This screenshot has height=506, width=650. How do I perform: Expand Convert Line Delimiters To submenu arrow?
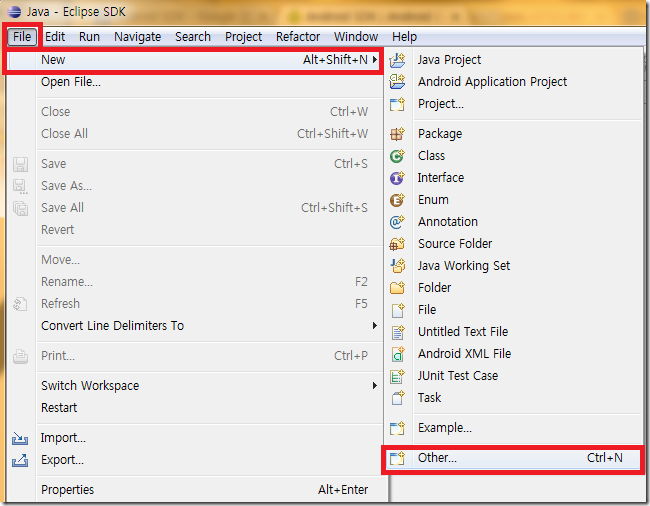point(375,326)
